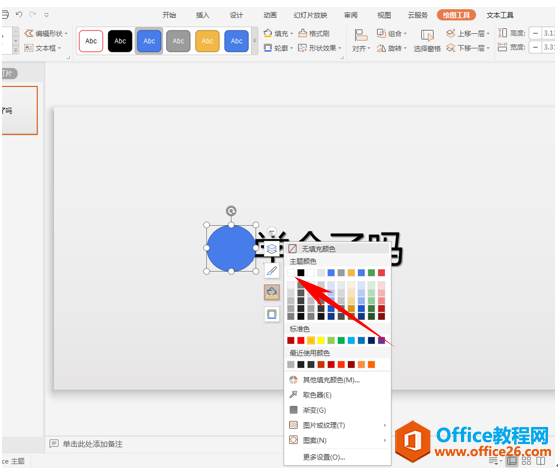
Task: Select the black Abc shape style
Action: pos(120,41)
